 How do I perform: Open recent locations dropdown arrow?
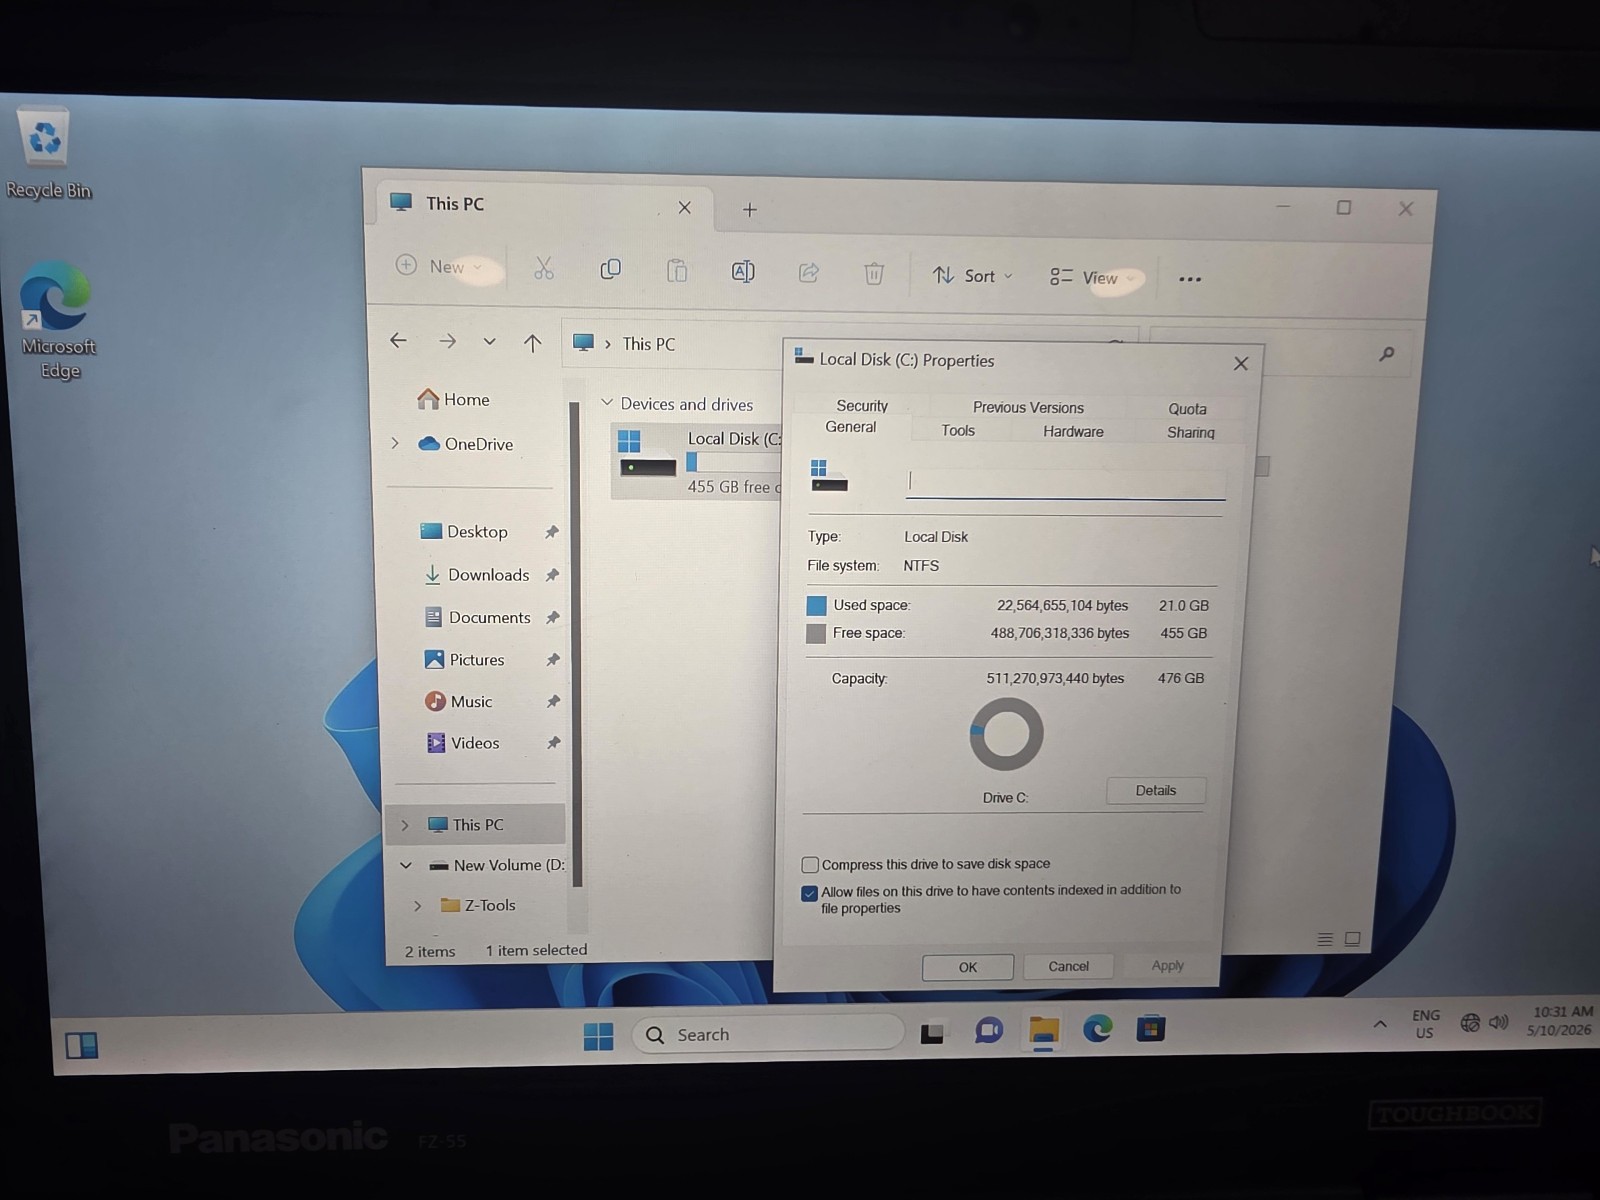489,342
